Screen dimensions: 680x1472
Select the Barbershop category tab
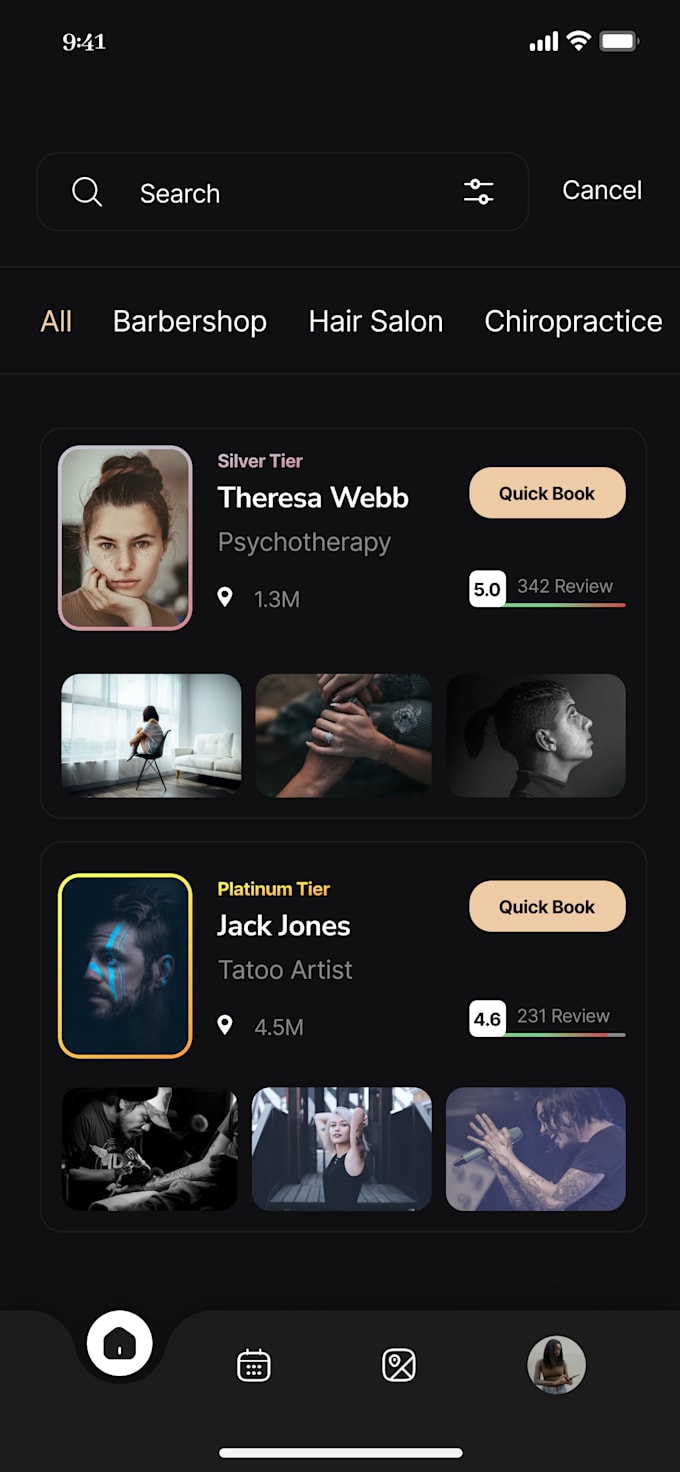point(190,321)
